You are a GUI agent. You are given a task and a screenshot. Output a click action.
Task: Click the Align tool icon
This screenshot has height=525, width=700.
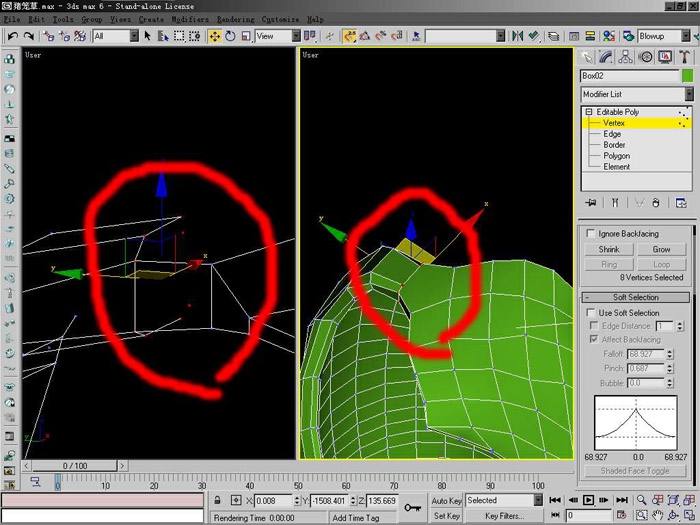coord(533,36)
